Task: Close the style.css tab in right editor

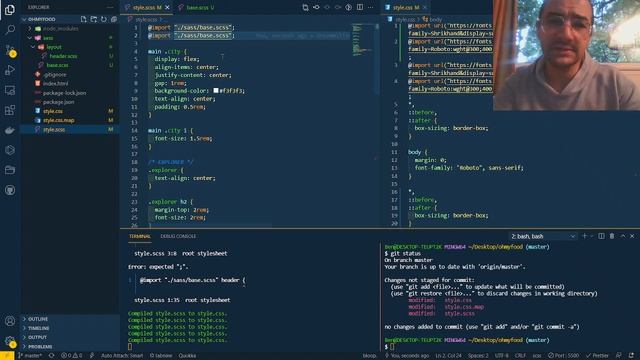Action: 424,7
